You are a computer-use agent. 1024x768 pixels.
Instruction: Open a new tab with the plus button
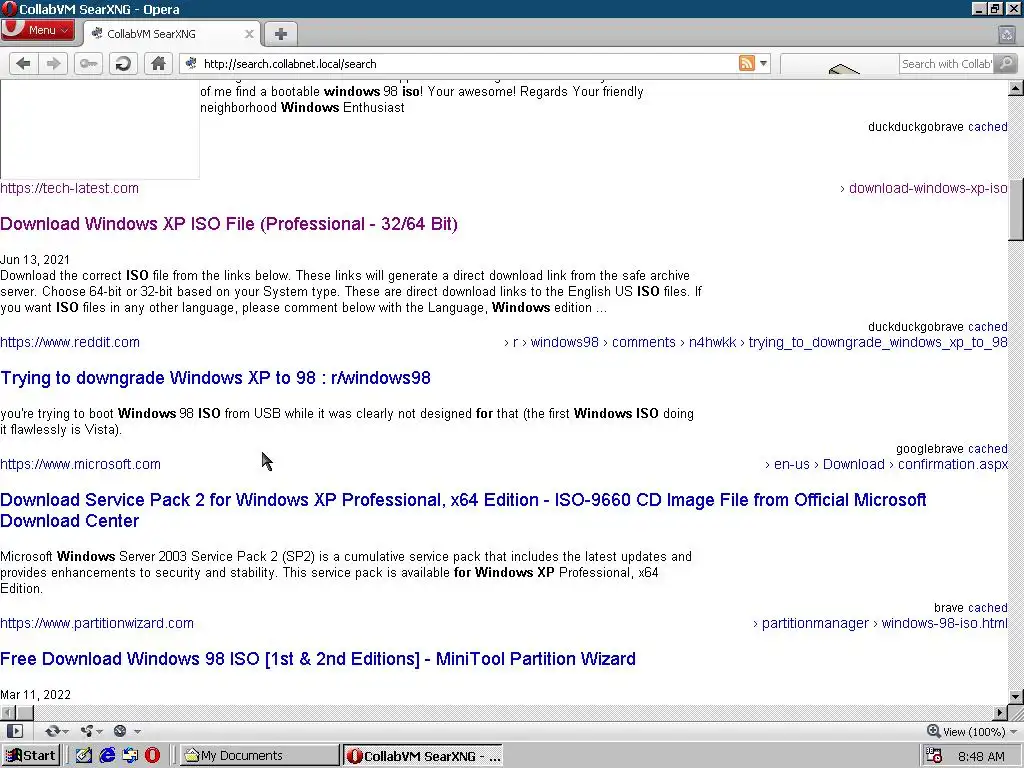pyautogui.click(x=281, y=34)
